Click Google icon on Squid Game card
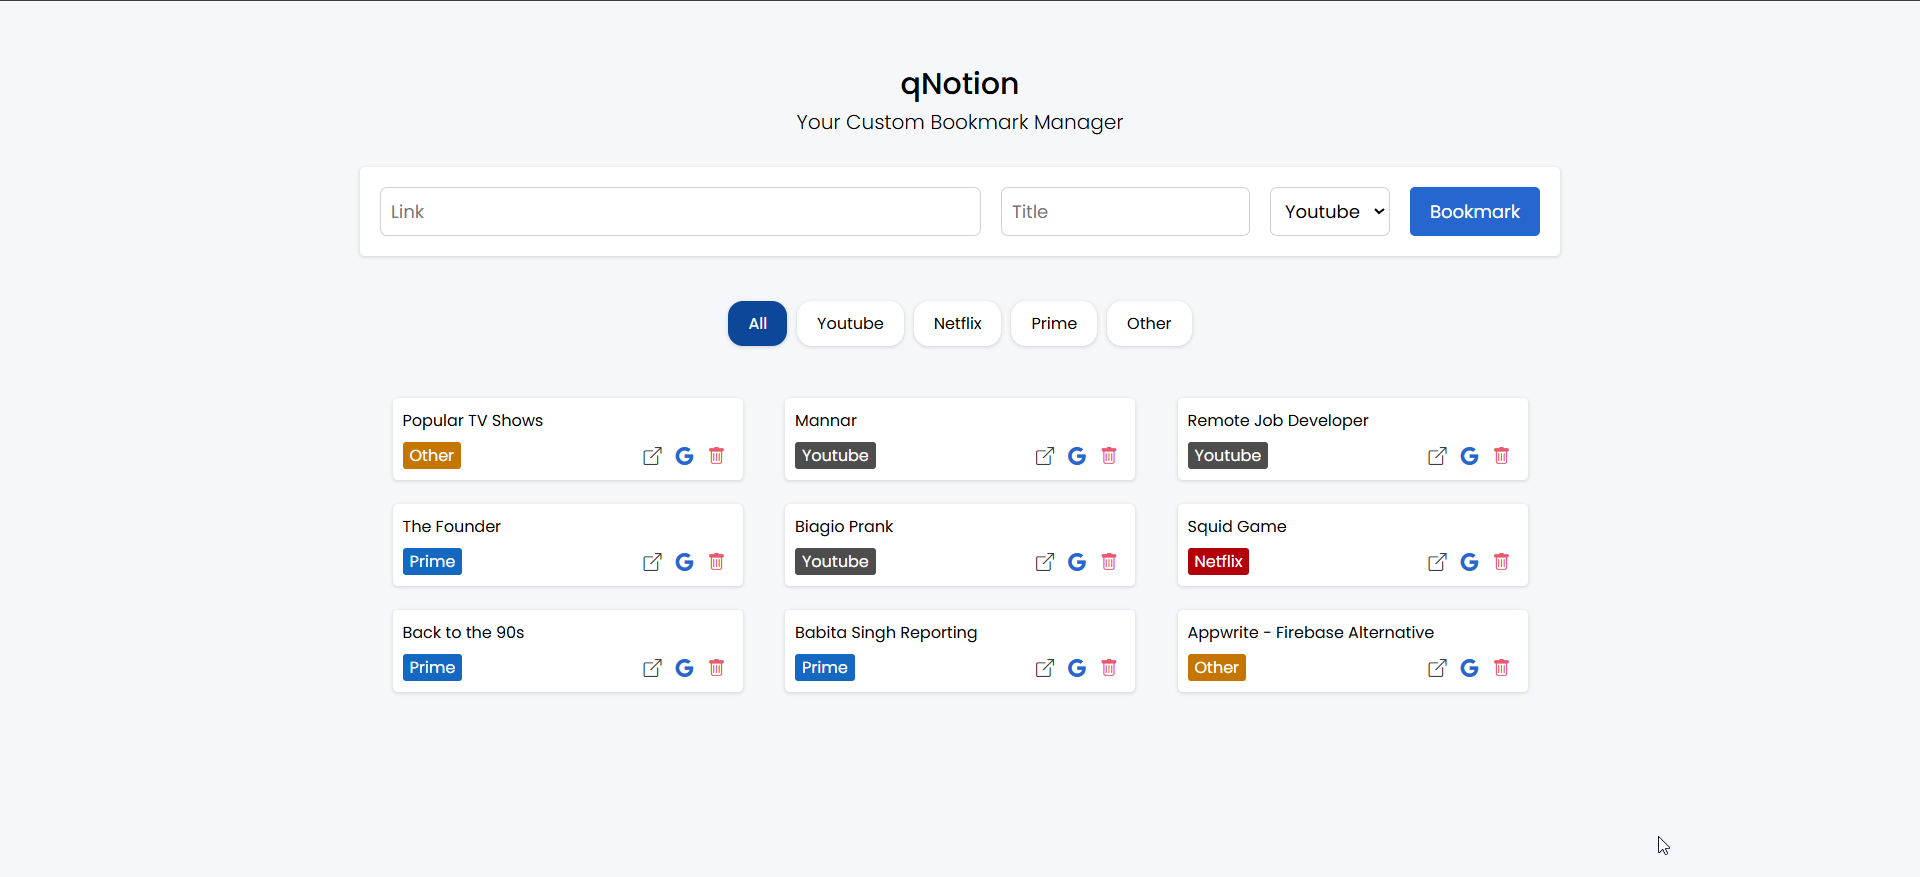1920x877 pixels. [x=1469, y=562]
